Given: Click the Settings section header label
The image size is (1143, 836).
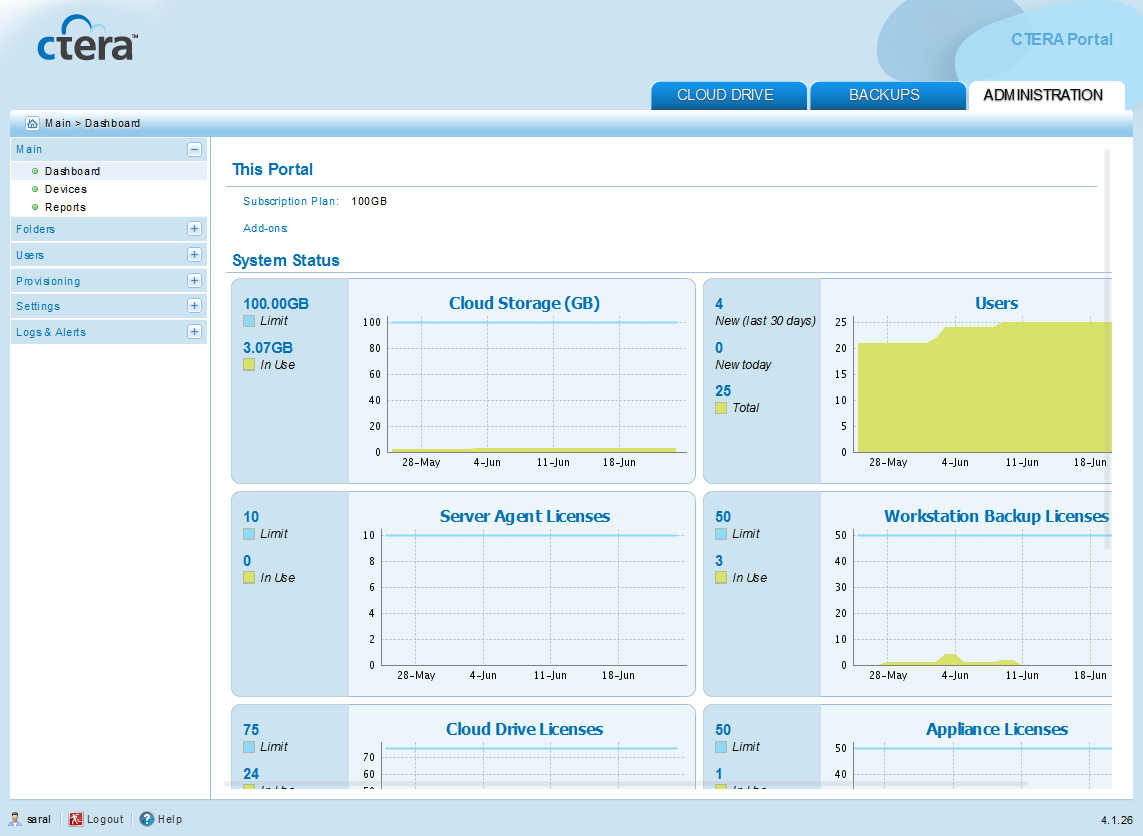Looking at the screenshot, I should pos(38,306).
